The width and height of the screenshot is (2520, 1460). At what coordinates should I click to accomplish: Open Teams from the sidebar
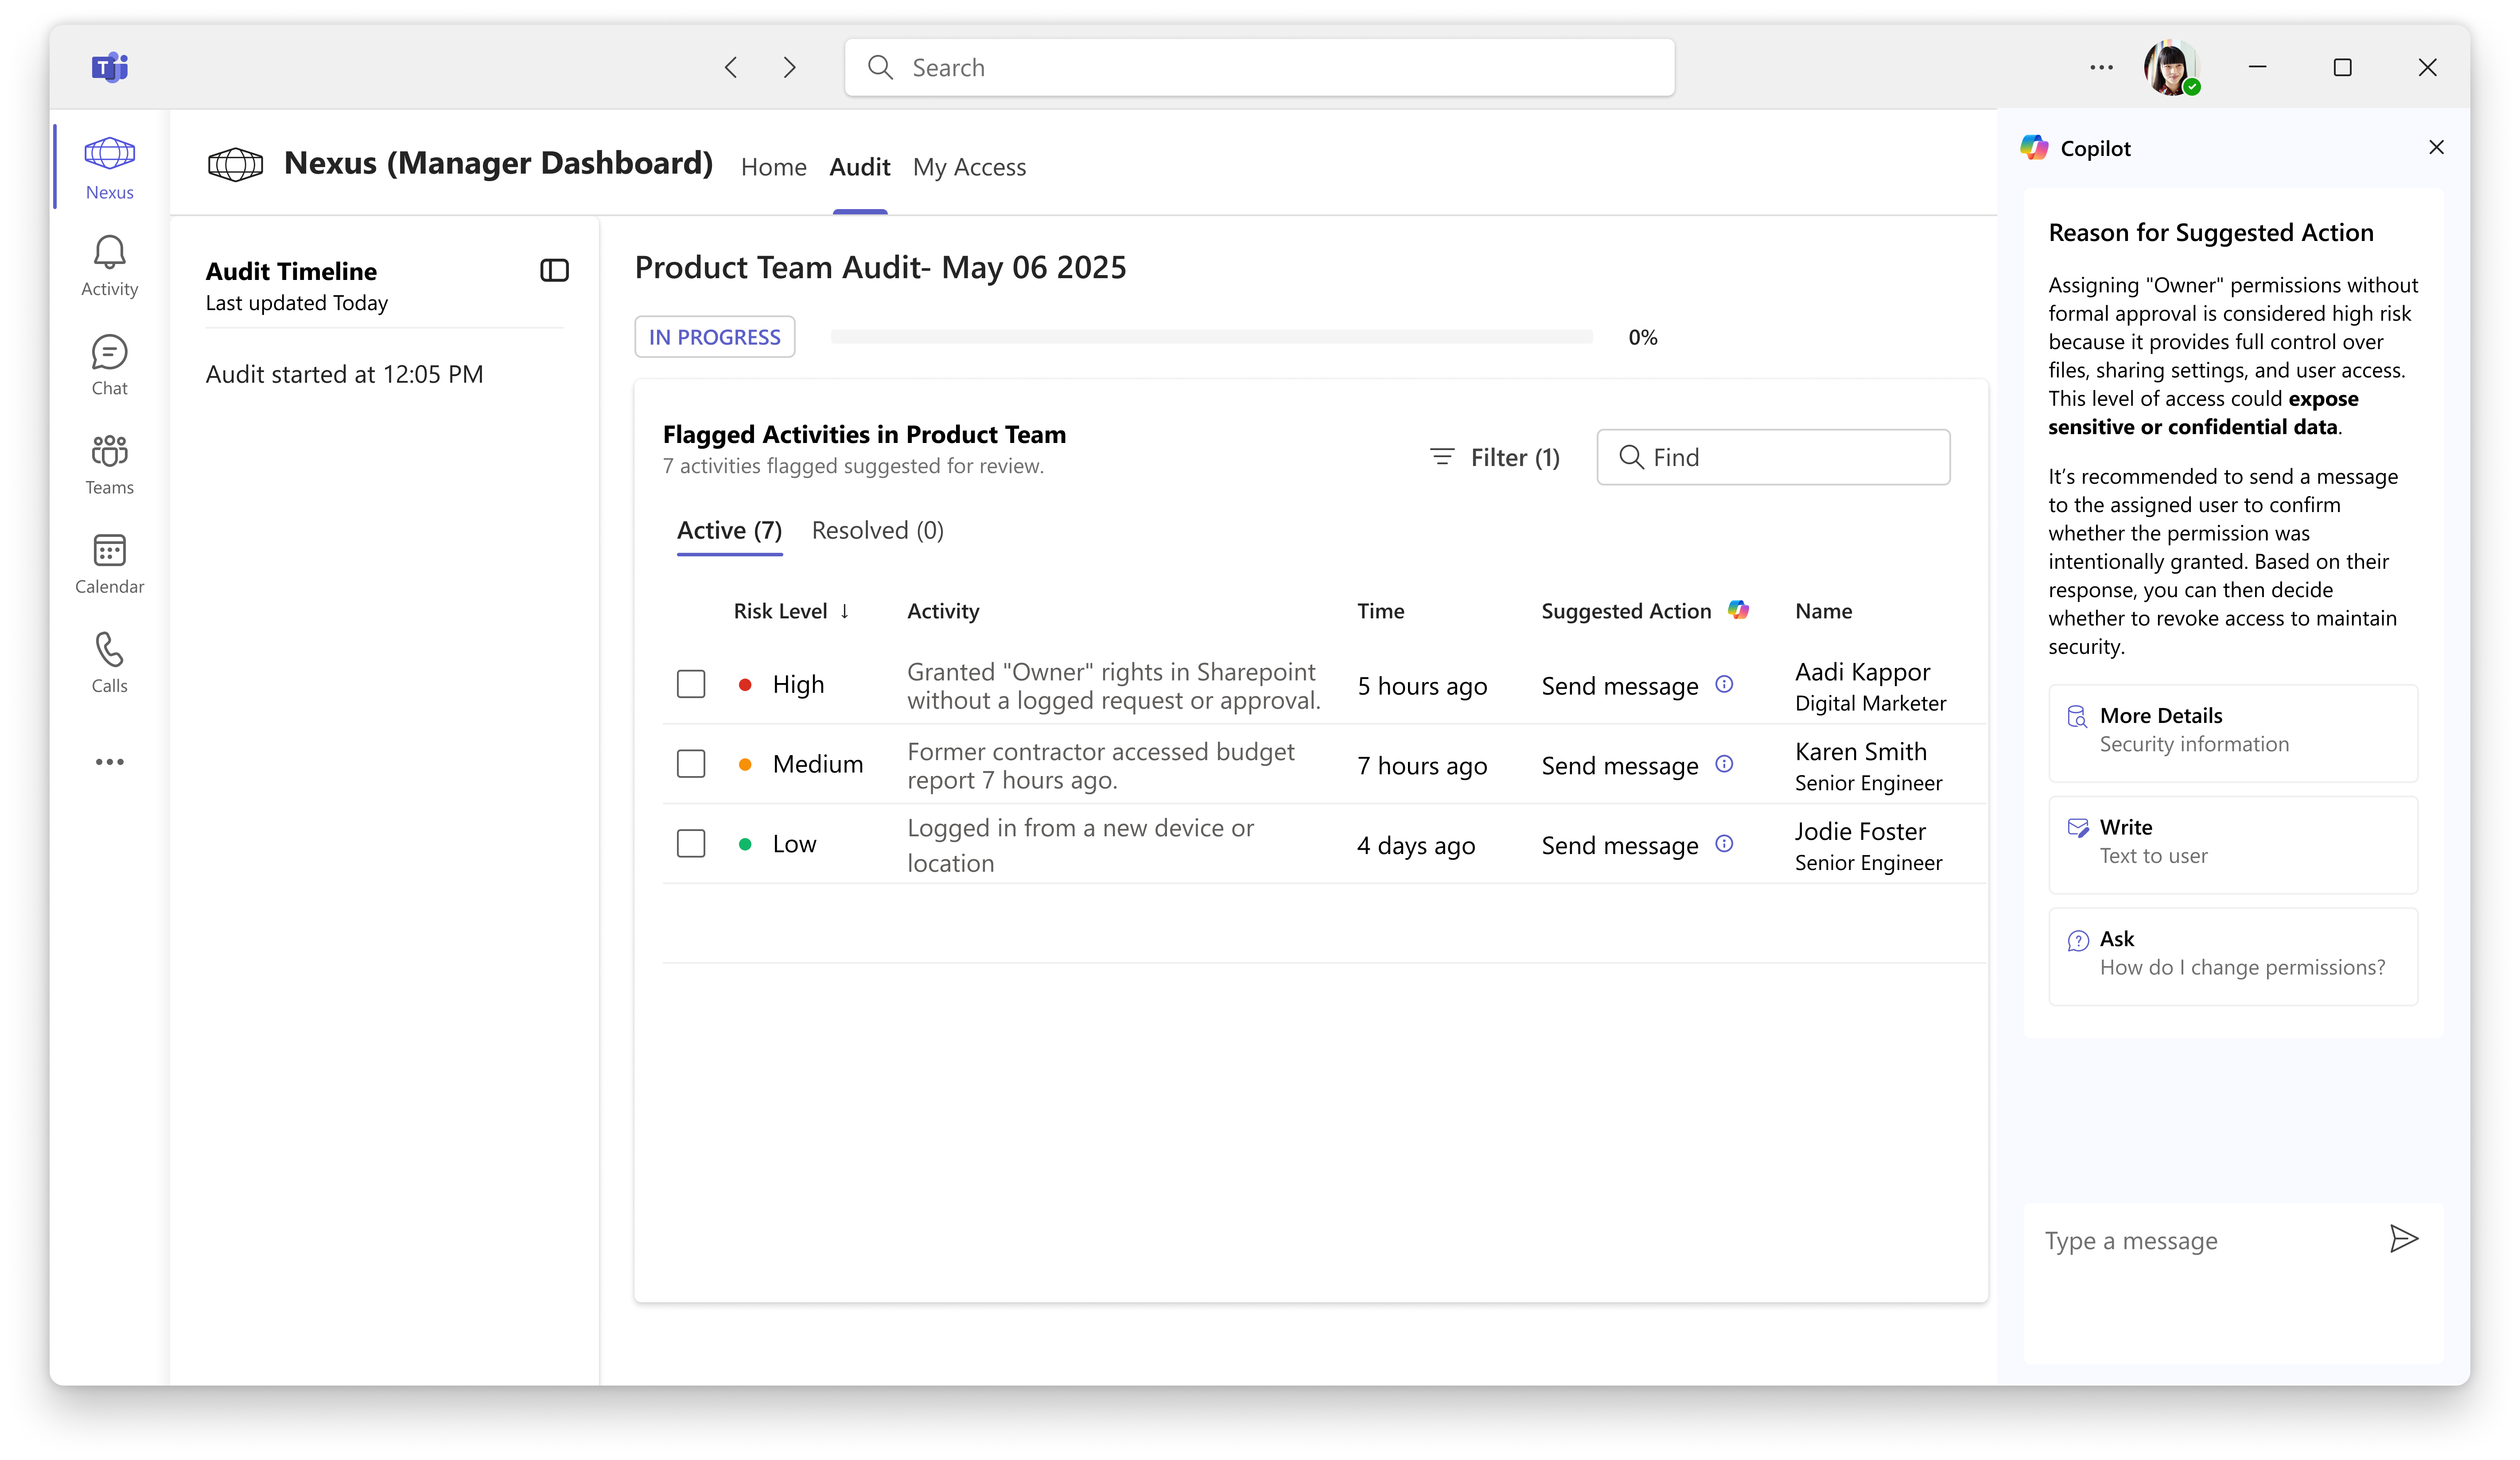click(x=109, y=464)
